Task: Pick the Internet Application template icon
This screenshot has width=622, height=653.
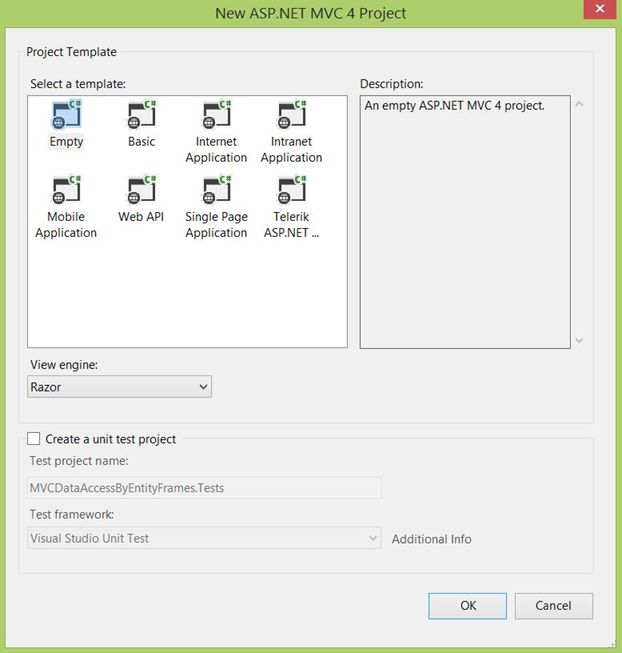Action: (216, 114)
